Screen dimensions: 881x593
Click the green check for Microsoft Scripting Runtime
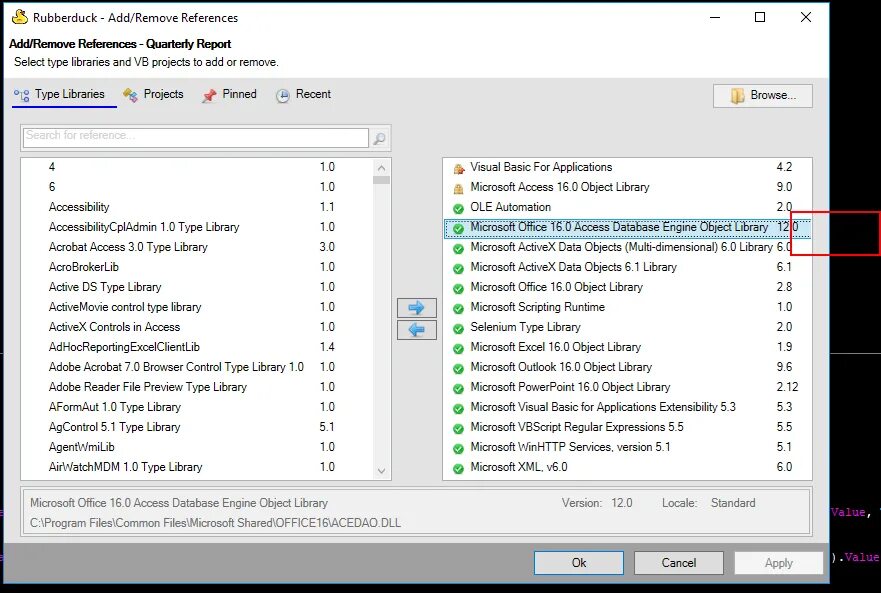click(x=458, y=309)
